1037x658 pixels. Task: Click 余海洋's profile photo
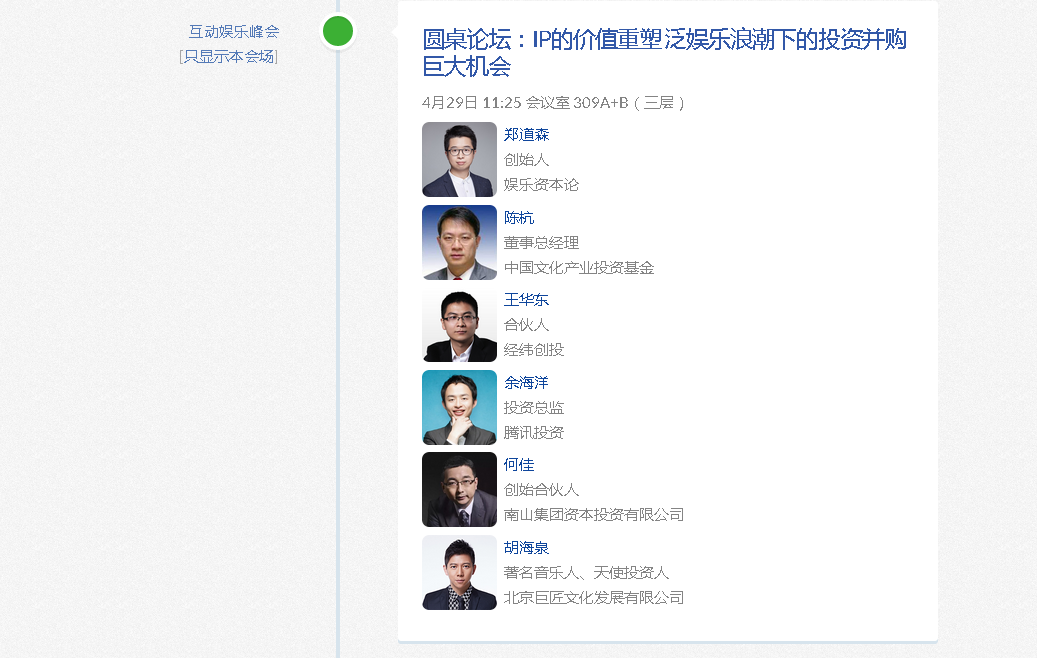pos(459,407)
